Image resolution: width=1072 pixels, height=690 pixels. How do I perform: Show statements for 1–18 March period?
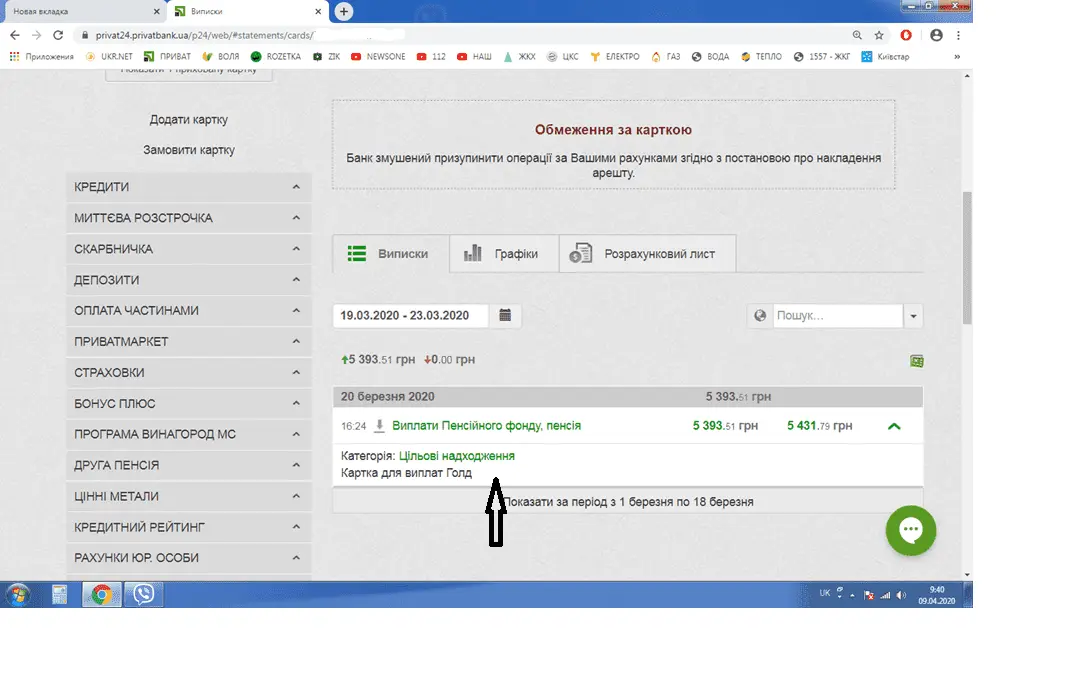pos(627,501)
